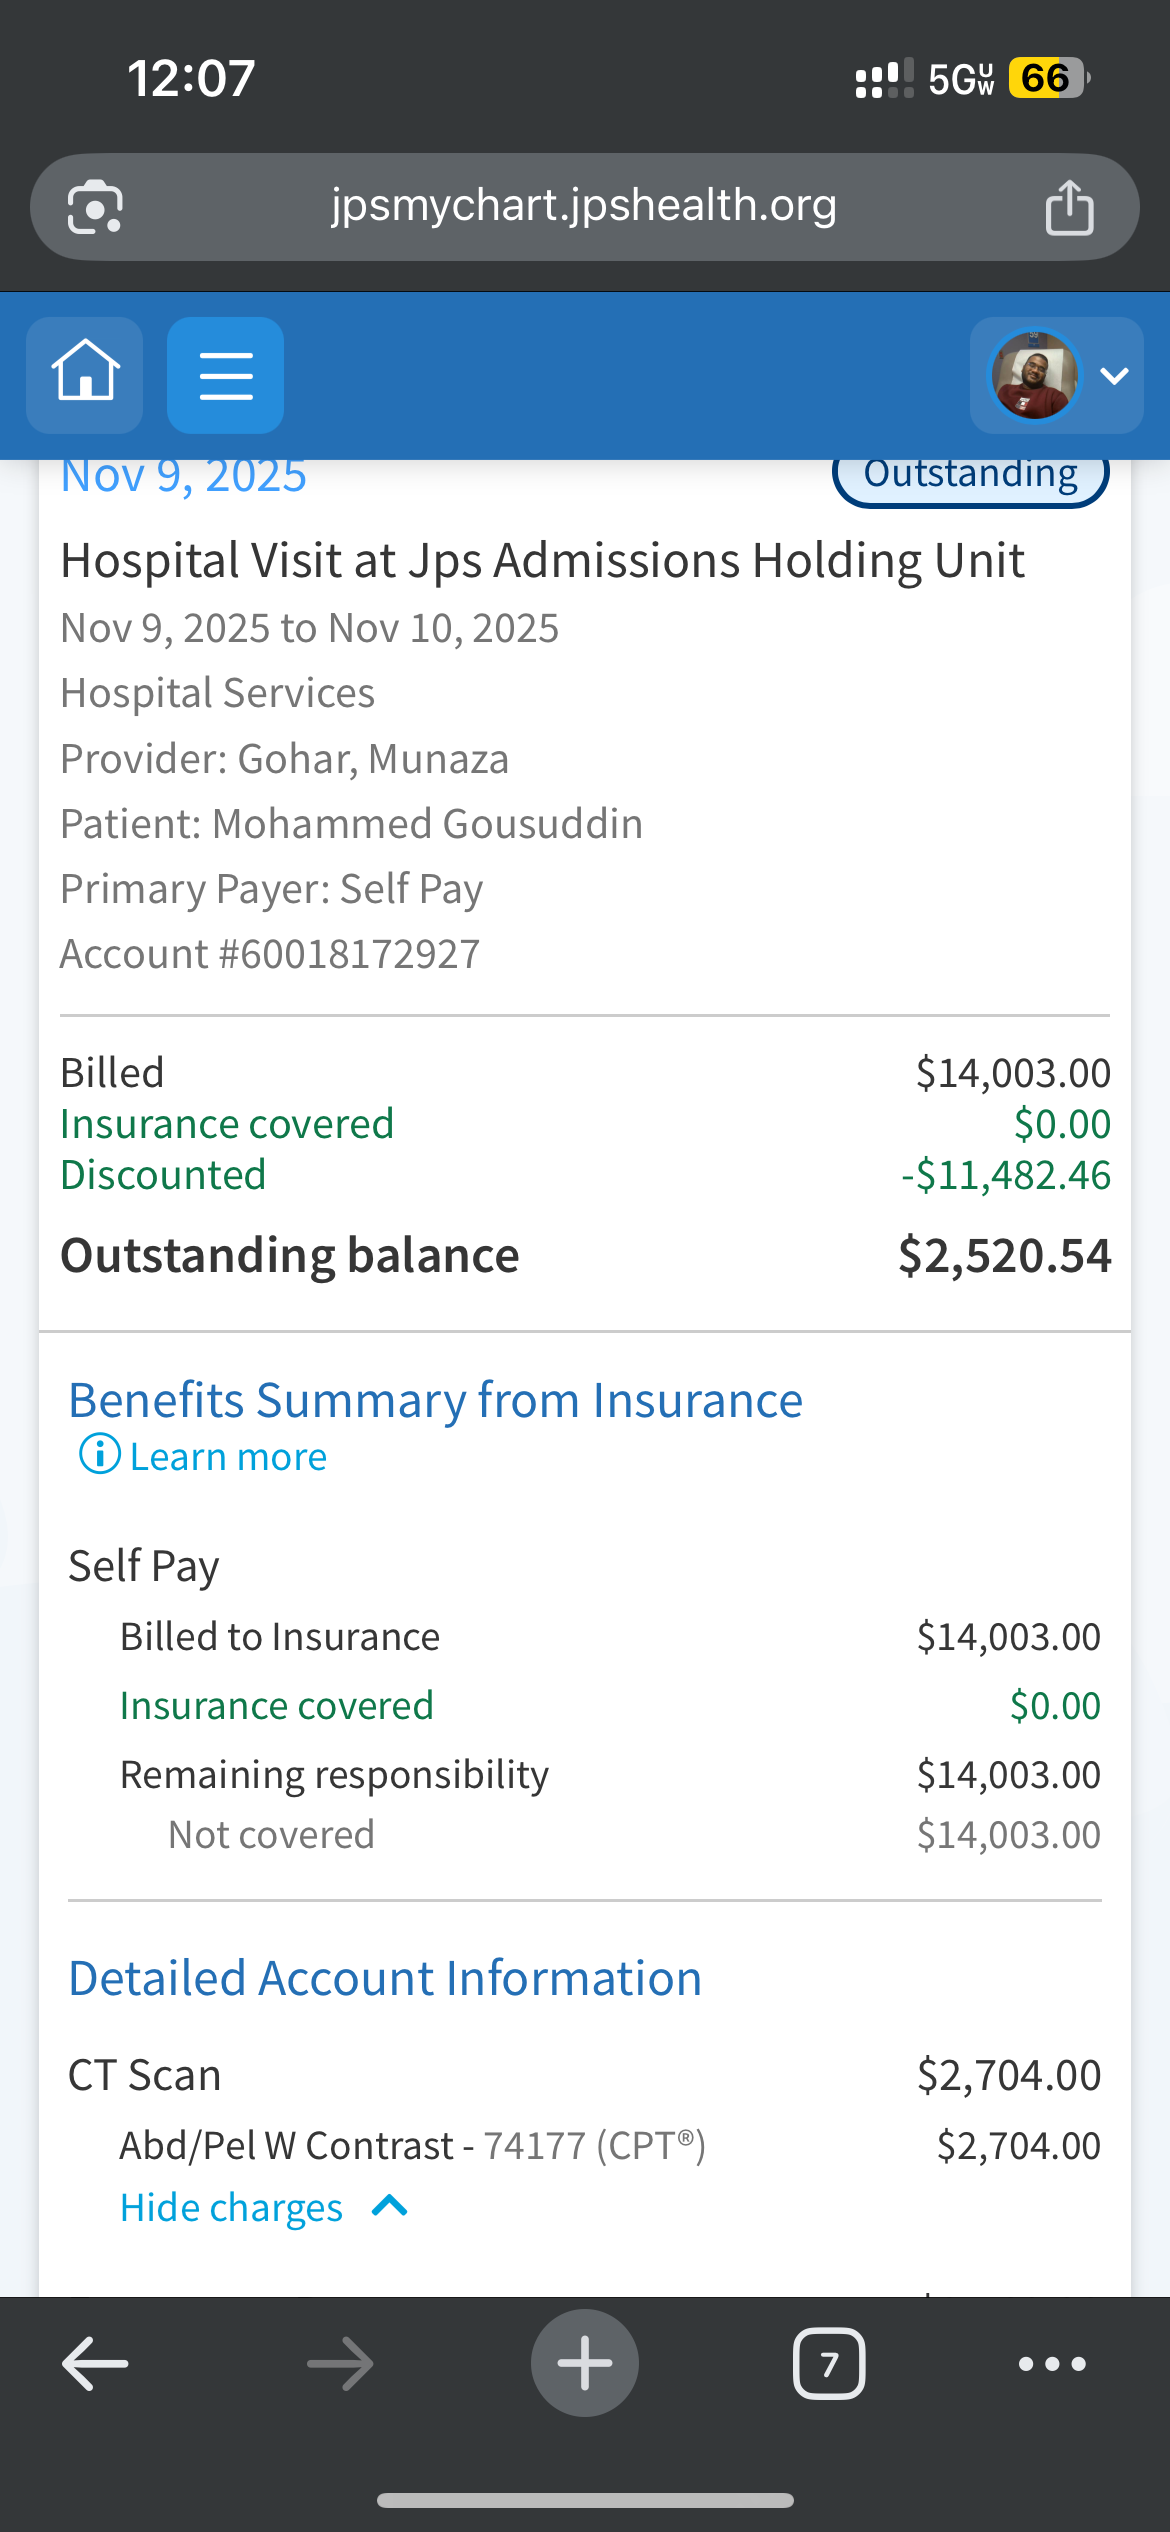The height and width of the screenshot is (2532, 1170).
Task: Go to the MyChart home icon
Action: 85,374
